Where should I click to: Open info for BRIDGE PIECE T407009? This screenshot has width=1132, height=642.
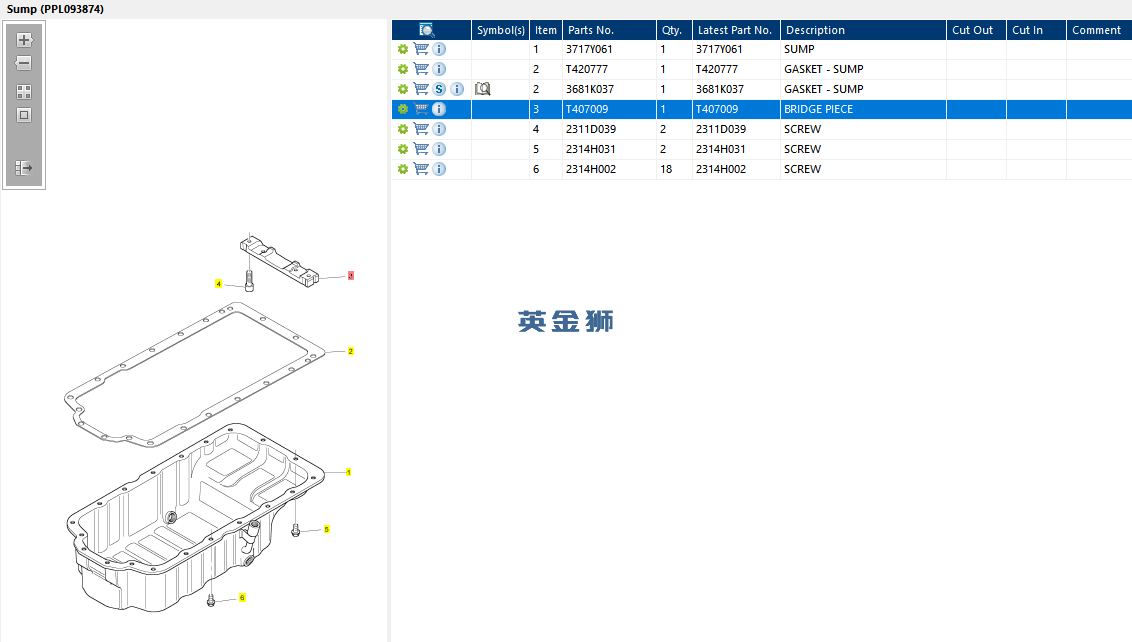tap(439, 109)
